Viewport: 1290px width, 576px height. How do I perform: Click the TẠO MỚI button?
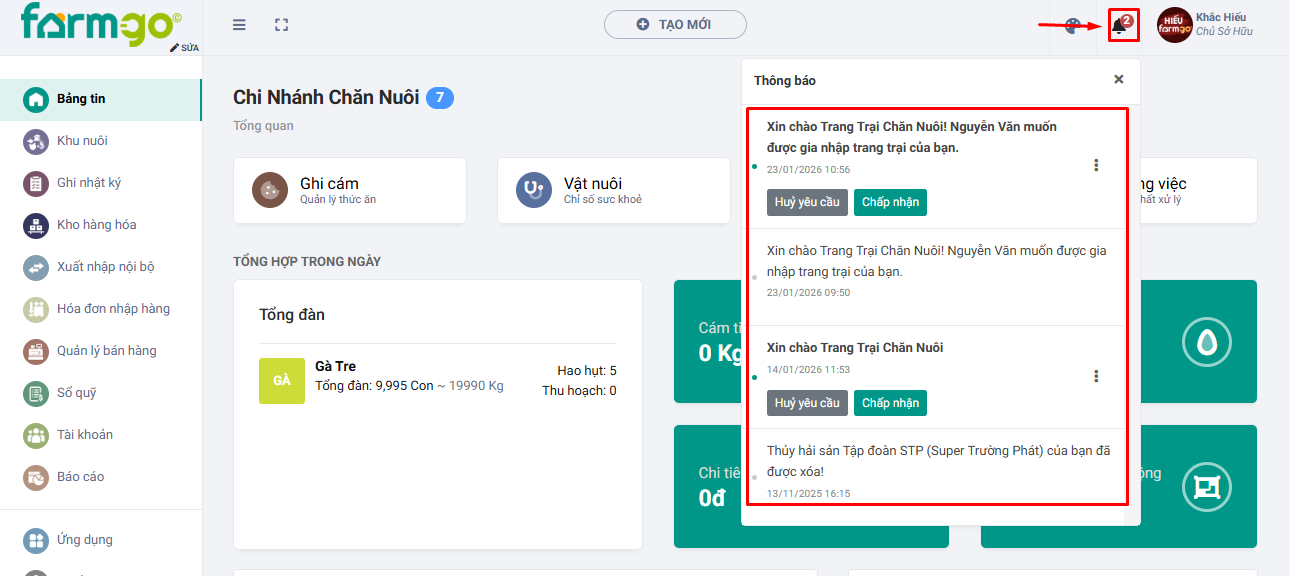(x=675, y=25)
